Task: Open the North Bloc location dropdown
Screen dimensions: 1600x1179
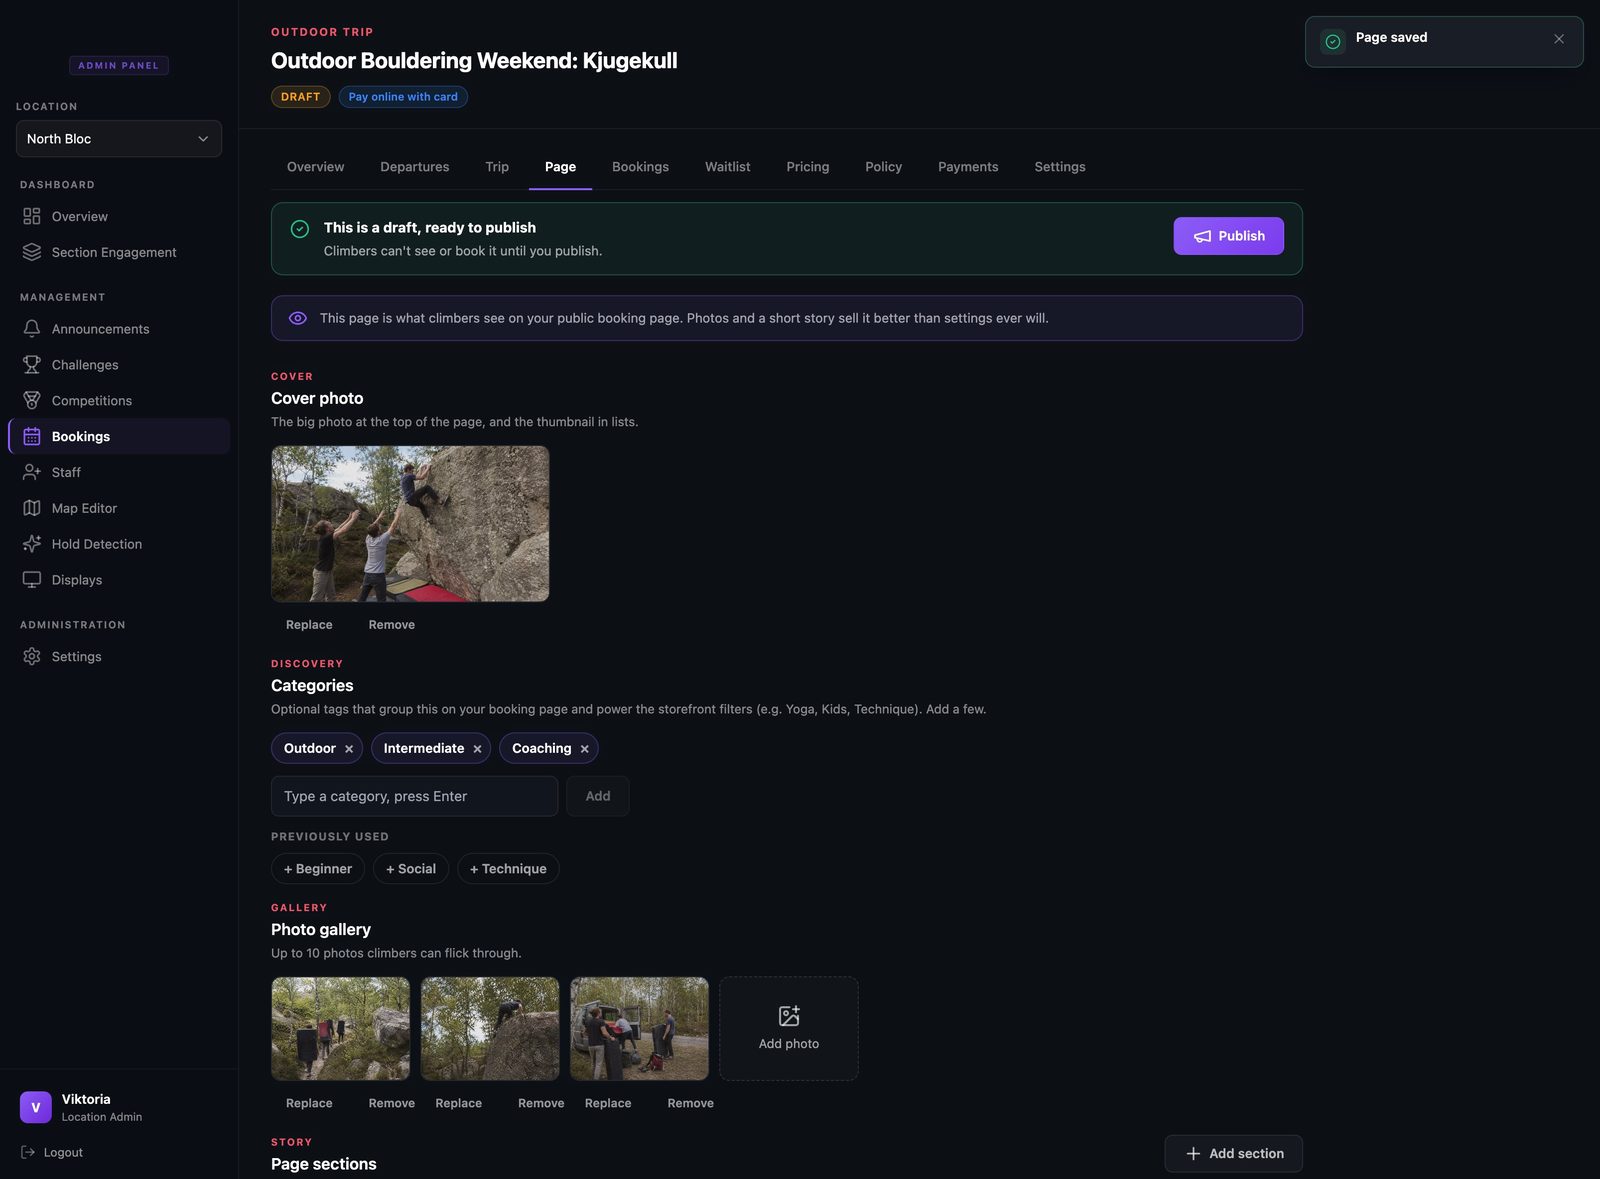Action: (119, 139)
